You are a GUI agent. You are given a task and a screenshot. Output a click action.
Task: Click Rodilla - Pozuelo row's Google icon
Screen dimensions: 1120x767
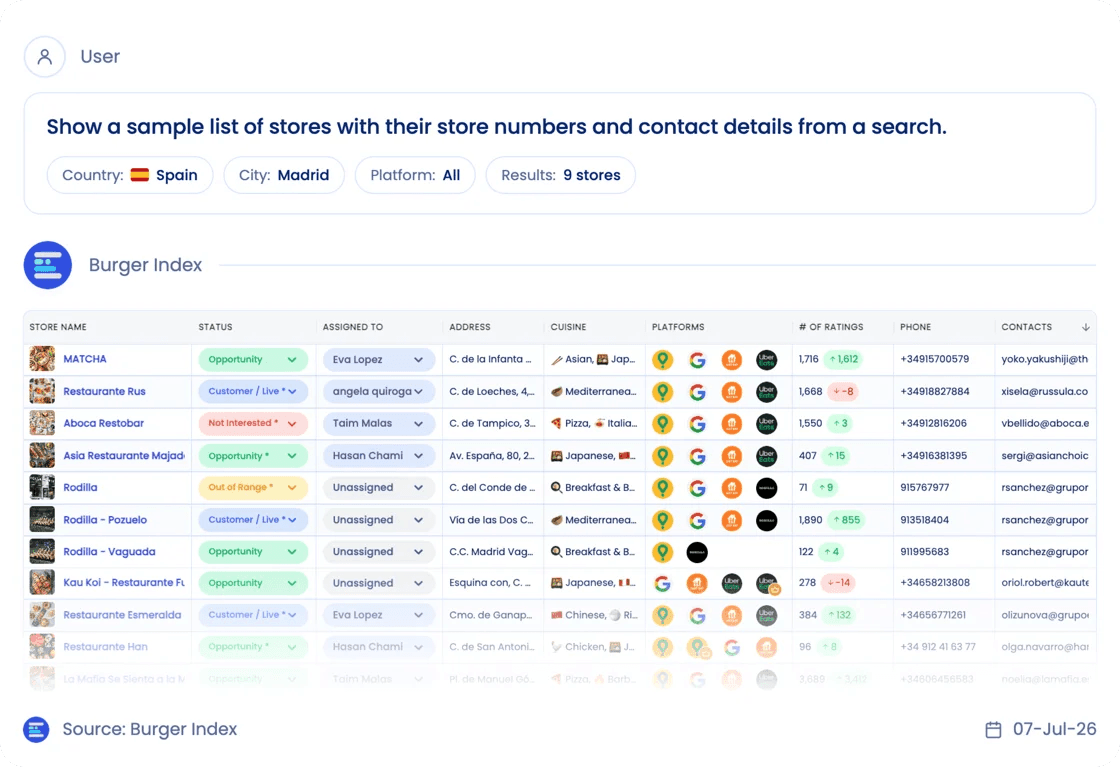click(697, 520)
